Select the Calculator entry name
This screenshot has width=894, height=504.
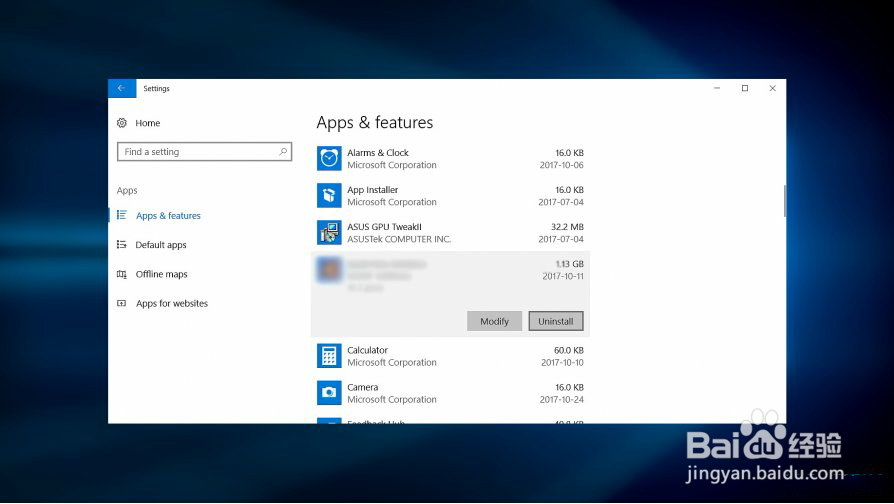tap(368, 350)
